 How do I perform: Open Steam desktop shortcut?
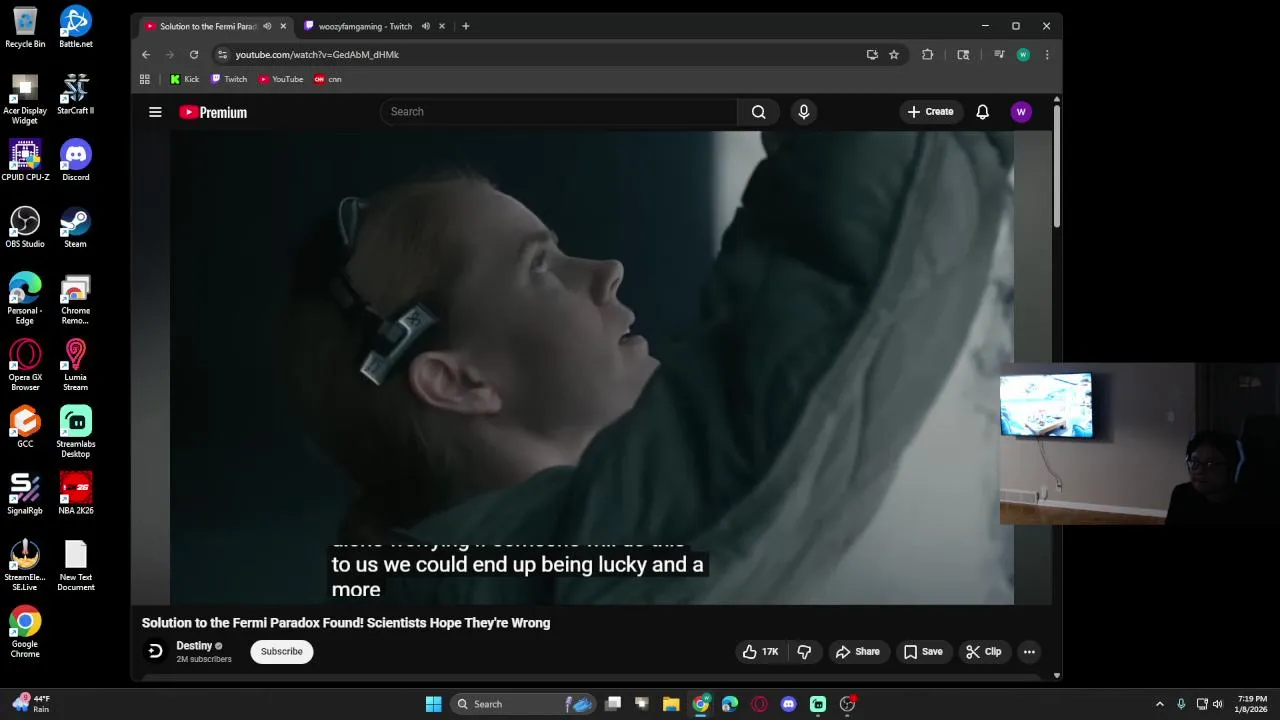coord(75,227)
